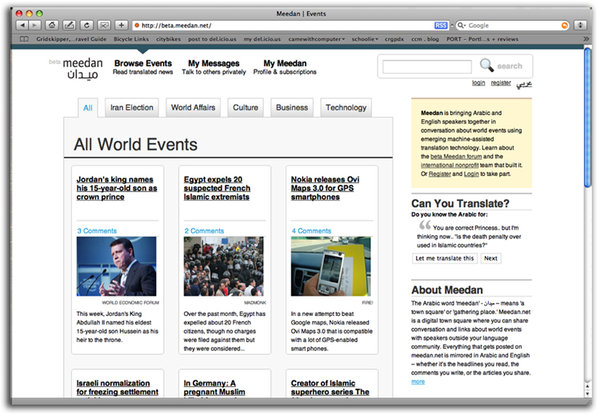Click the Let me translate this button

coord(445,258)
